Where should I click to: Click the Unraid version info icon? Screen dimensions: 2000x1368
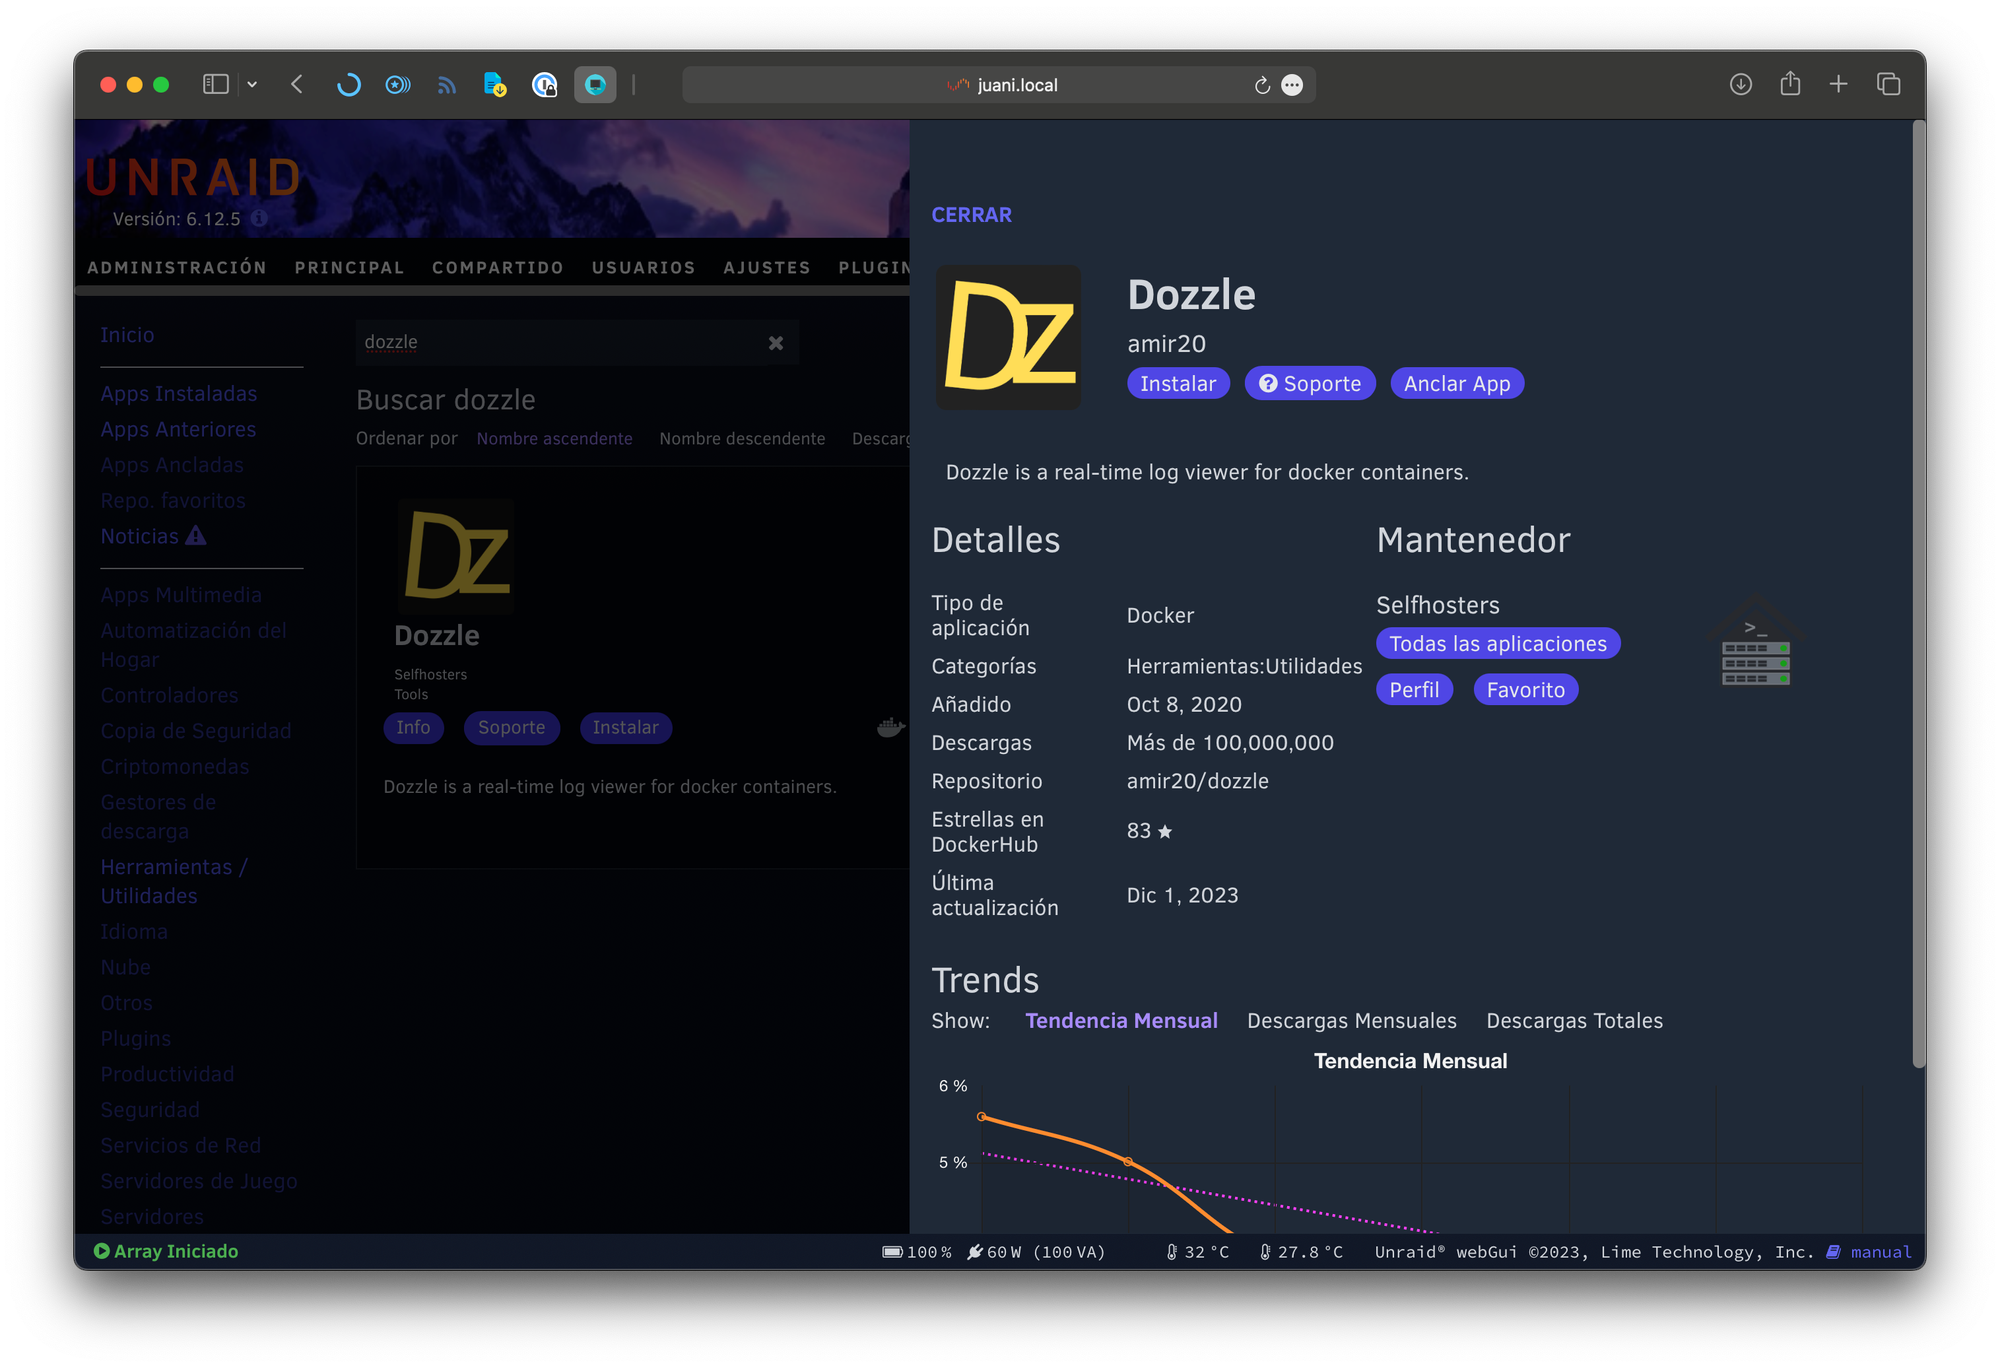coord(259,218)
